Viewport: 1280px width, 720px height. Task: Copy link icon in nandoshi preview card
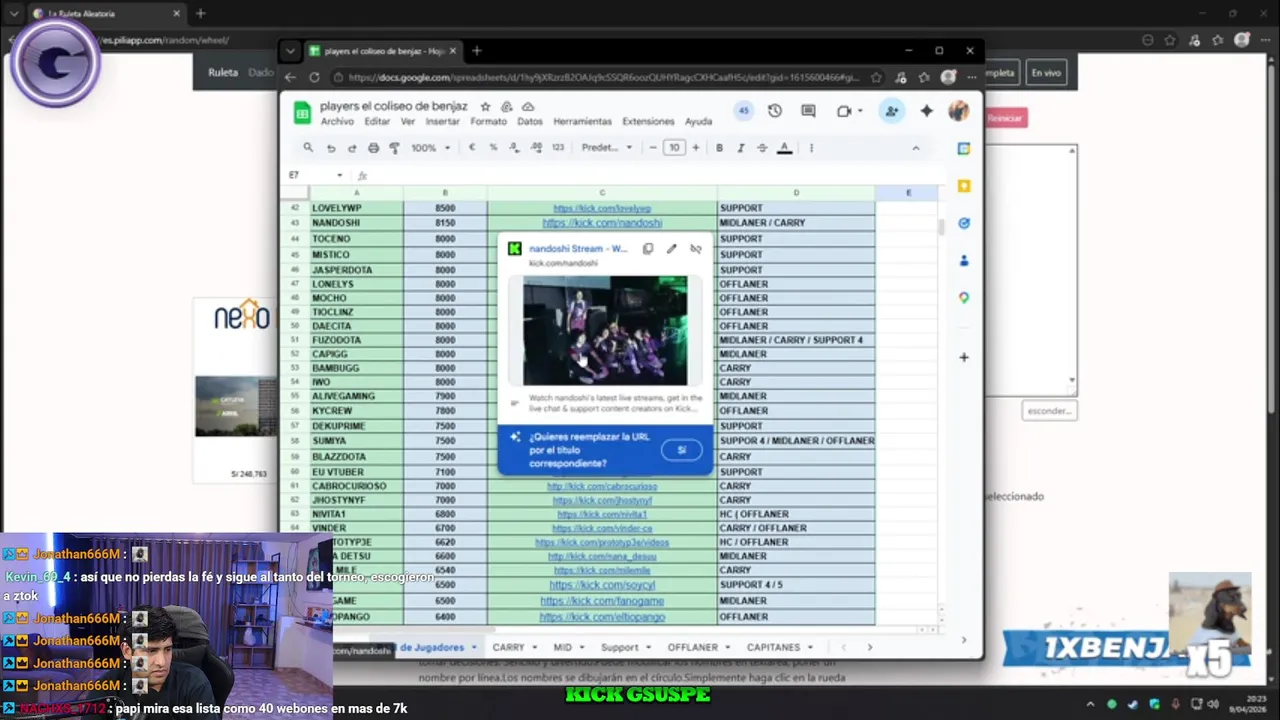tap(648, 249)
